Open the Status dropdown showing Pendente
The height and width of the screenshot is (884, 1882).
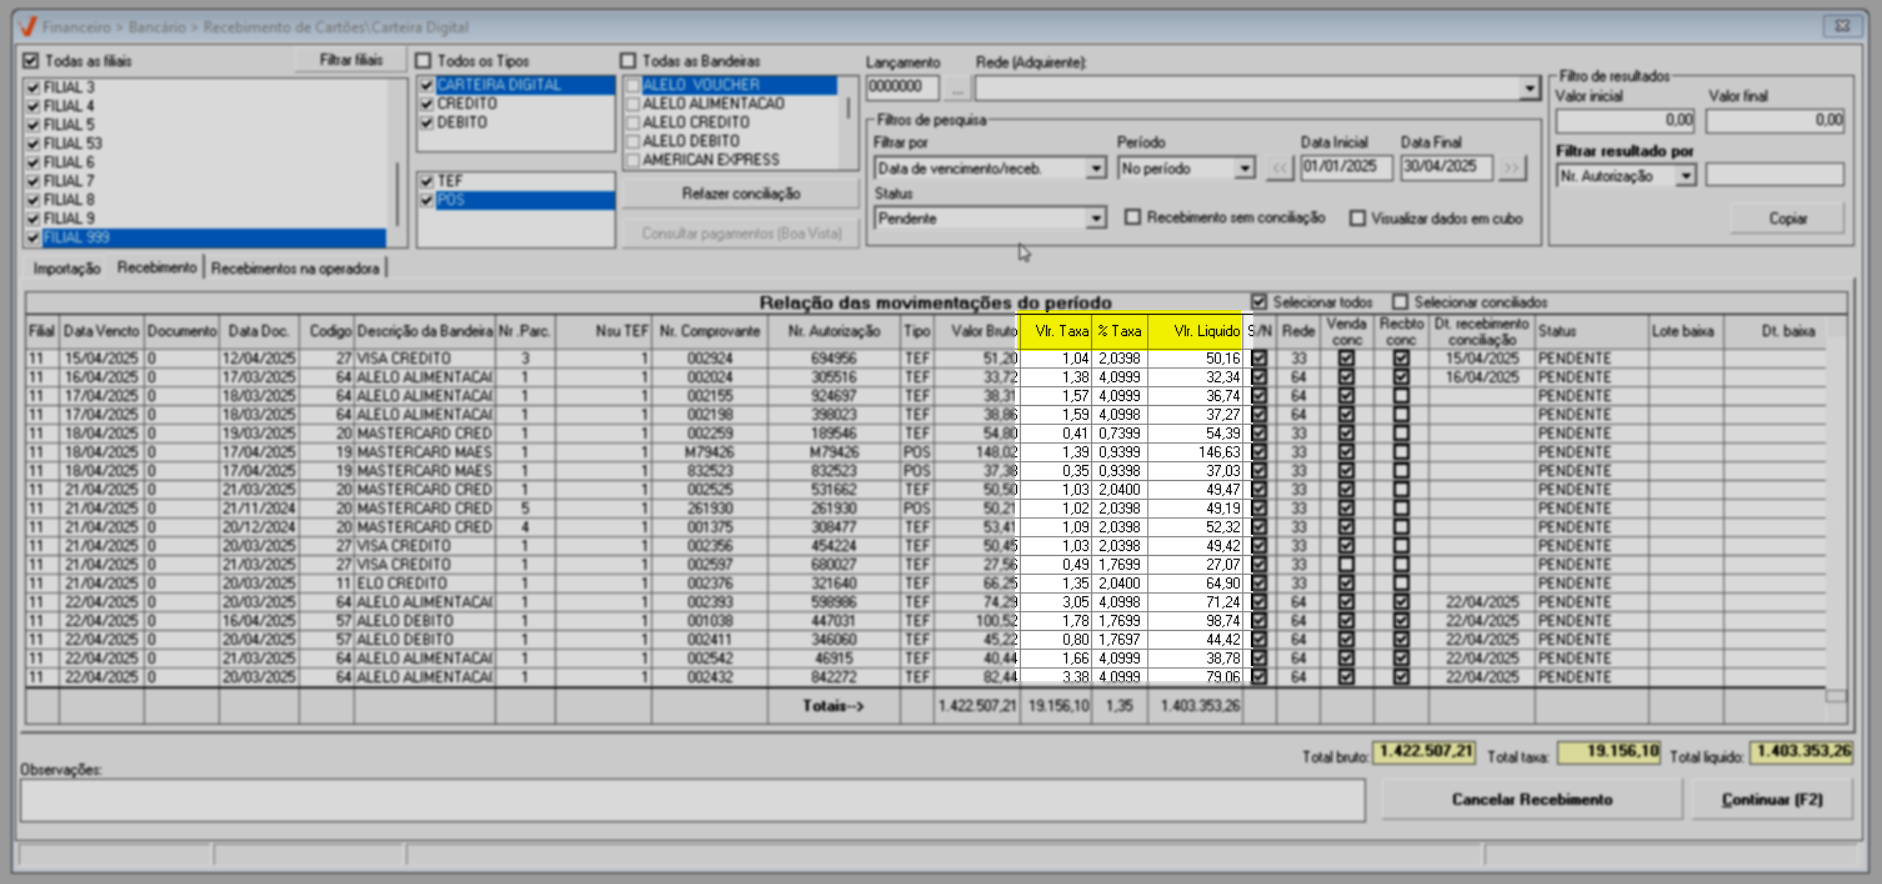[x=1096, y=218]
